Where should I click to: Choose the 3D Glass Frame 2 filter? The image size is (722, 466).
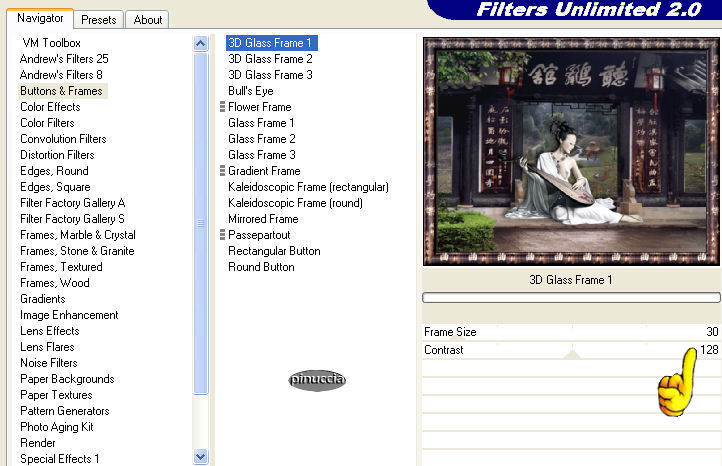270,59
